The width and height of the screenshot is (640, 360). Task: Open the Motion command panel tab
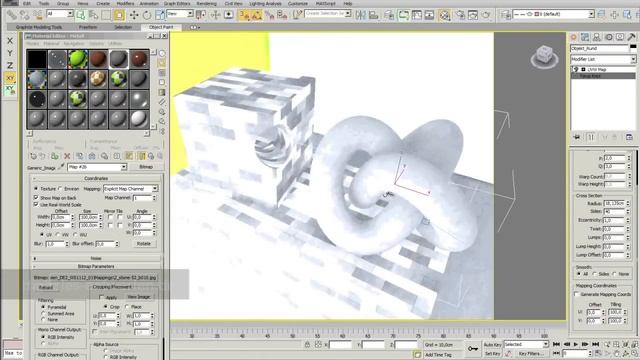click(x=609, y=37)
